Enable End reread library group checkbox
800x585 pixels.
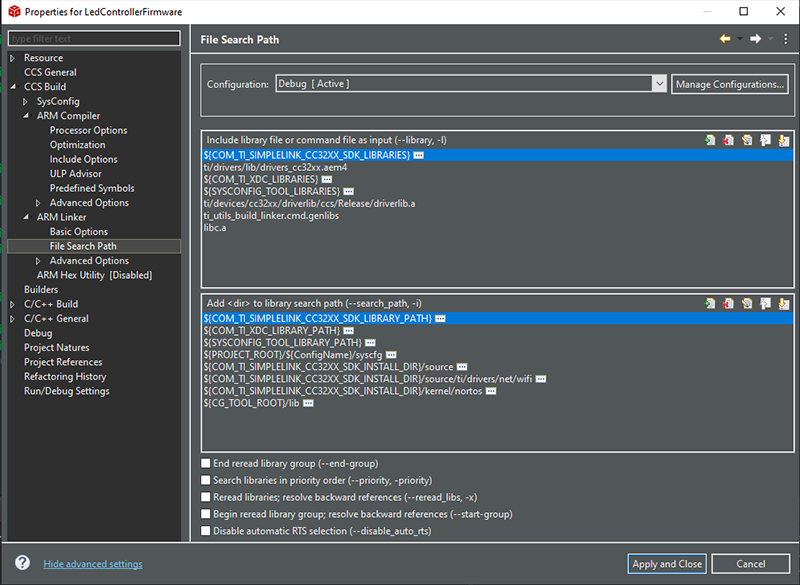tap(206, 464)
